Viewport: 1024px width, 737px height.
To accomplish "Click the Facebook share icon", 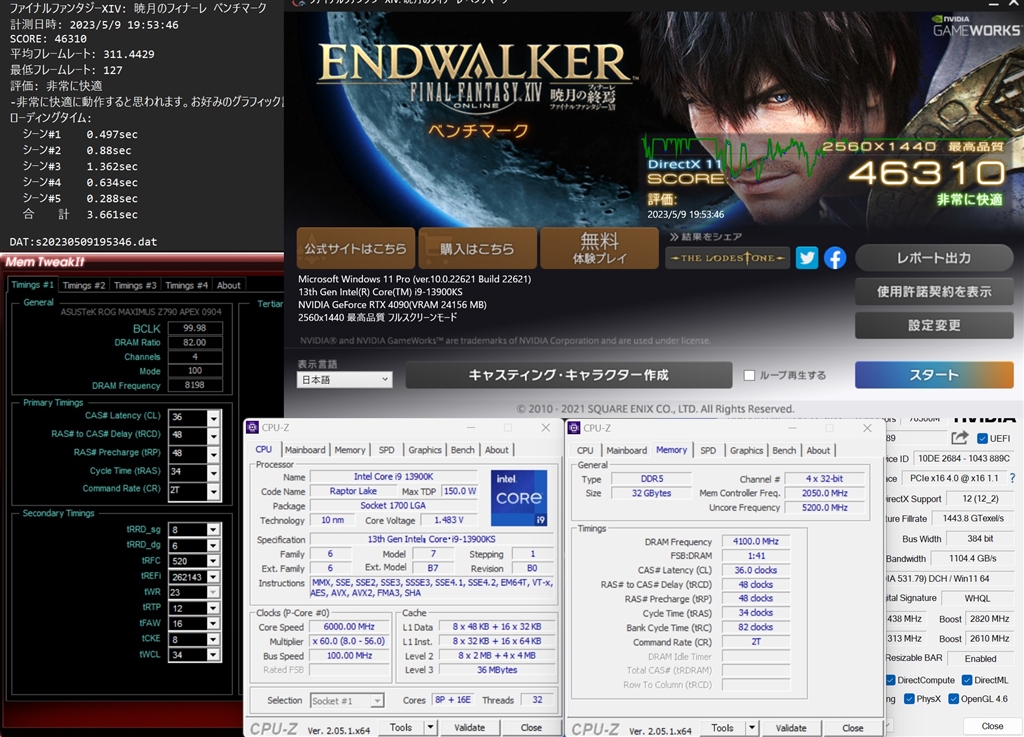I will coord(835,258).
